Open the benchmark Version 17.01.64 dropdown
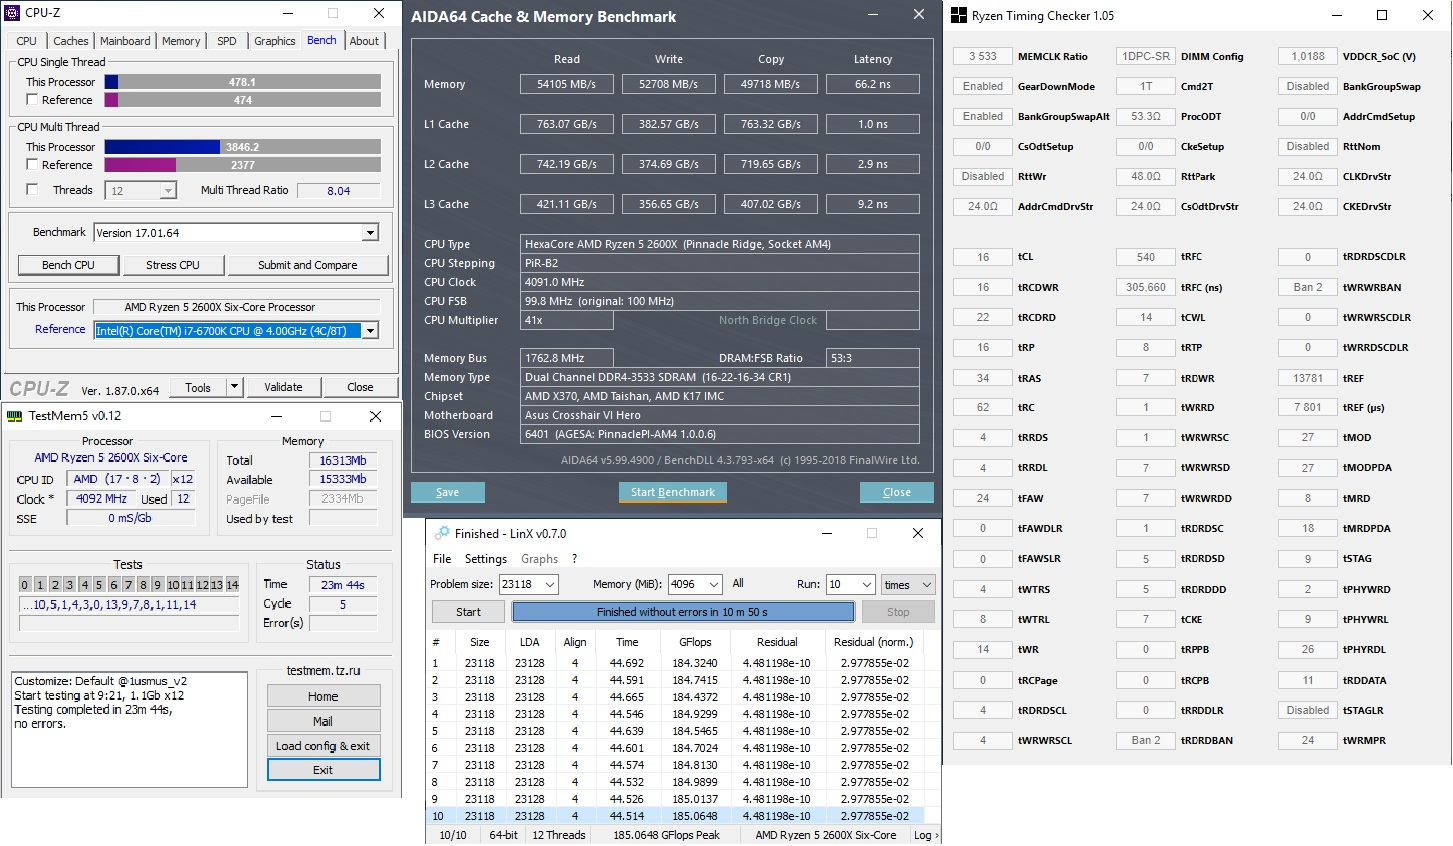This screenshot has width=1453, height=846. (370, 233)
